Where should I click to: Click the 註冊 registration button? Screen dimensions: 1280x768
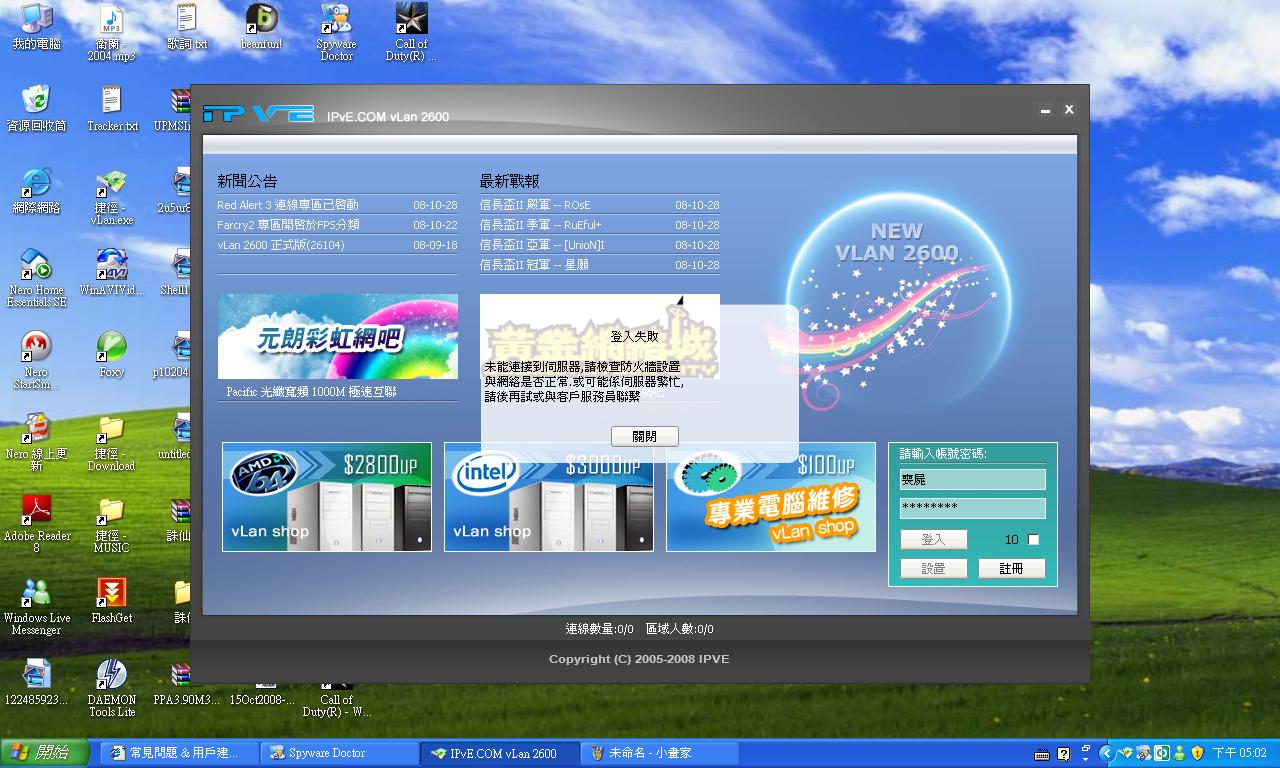coord(1012,568)
